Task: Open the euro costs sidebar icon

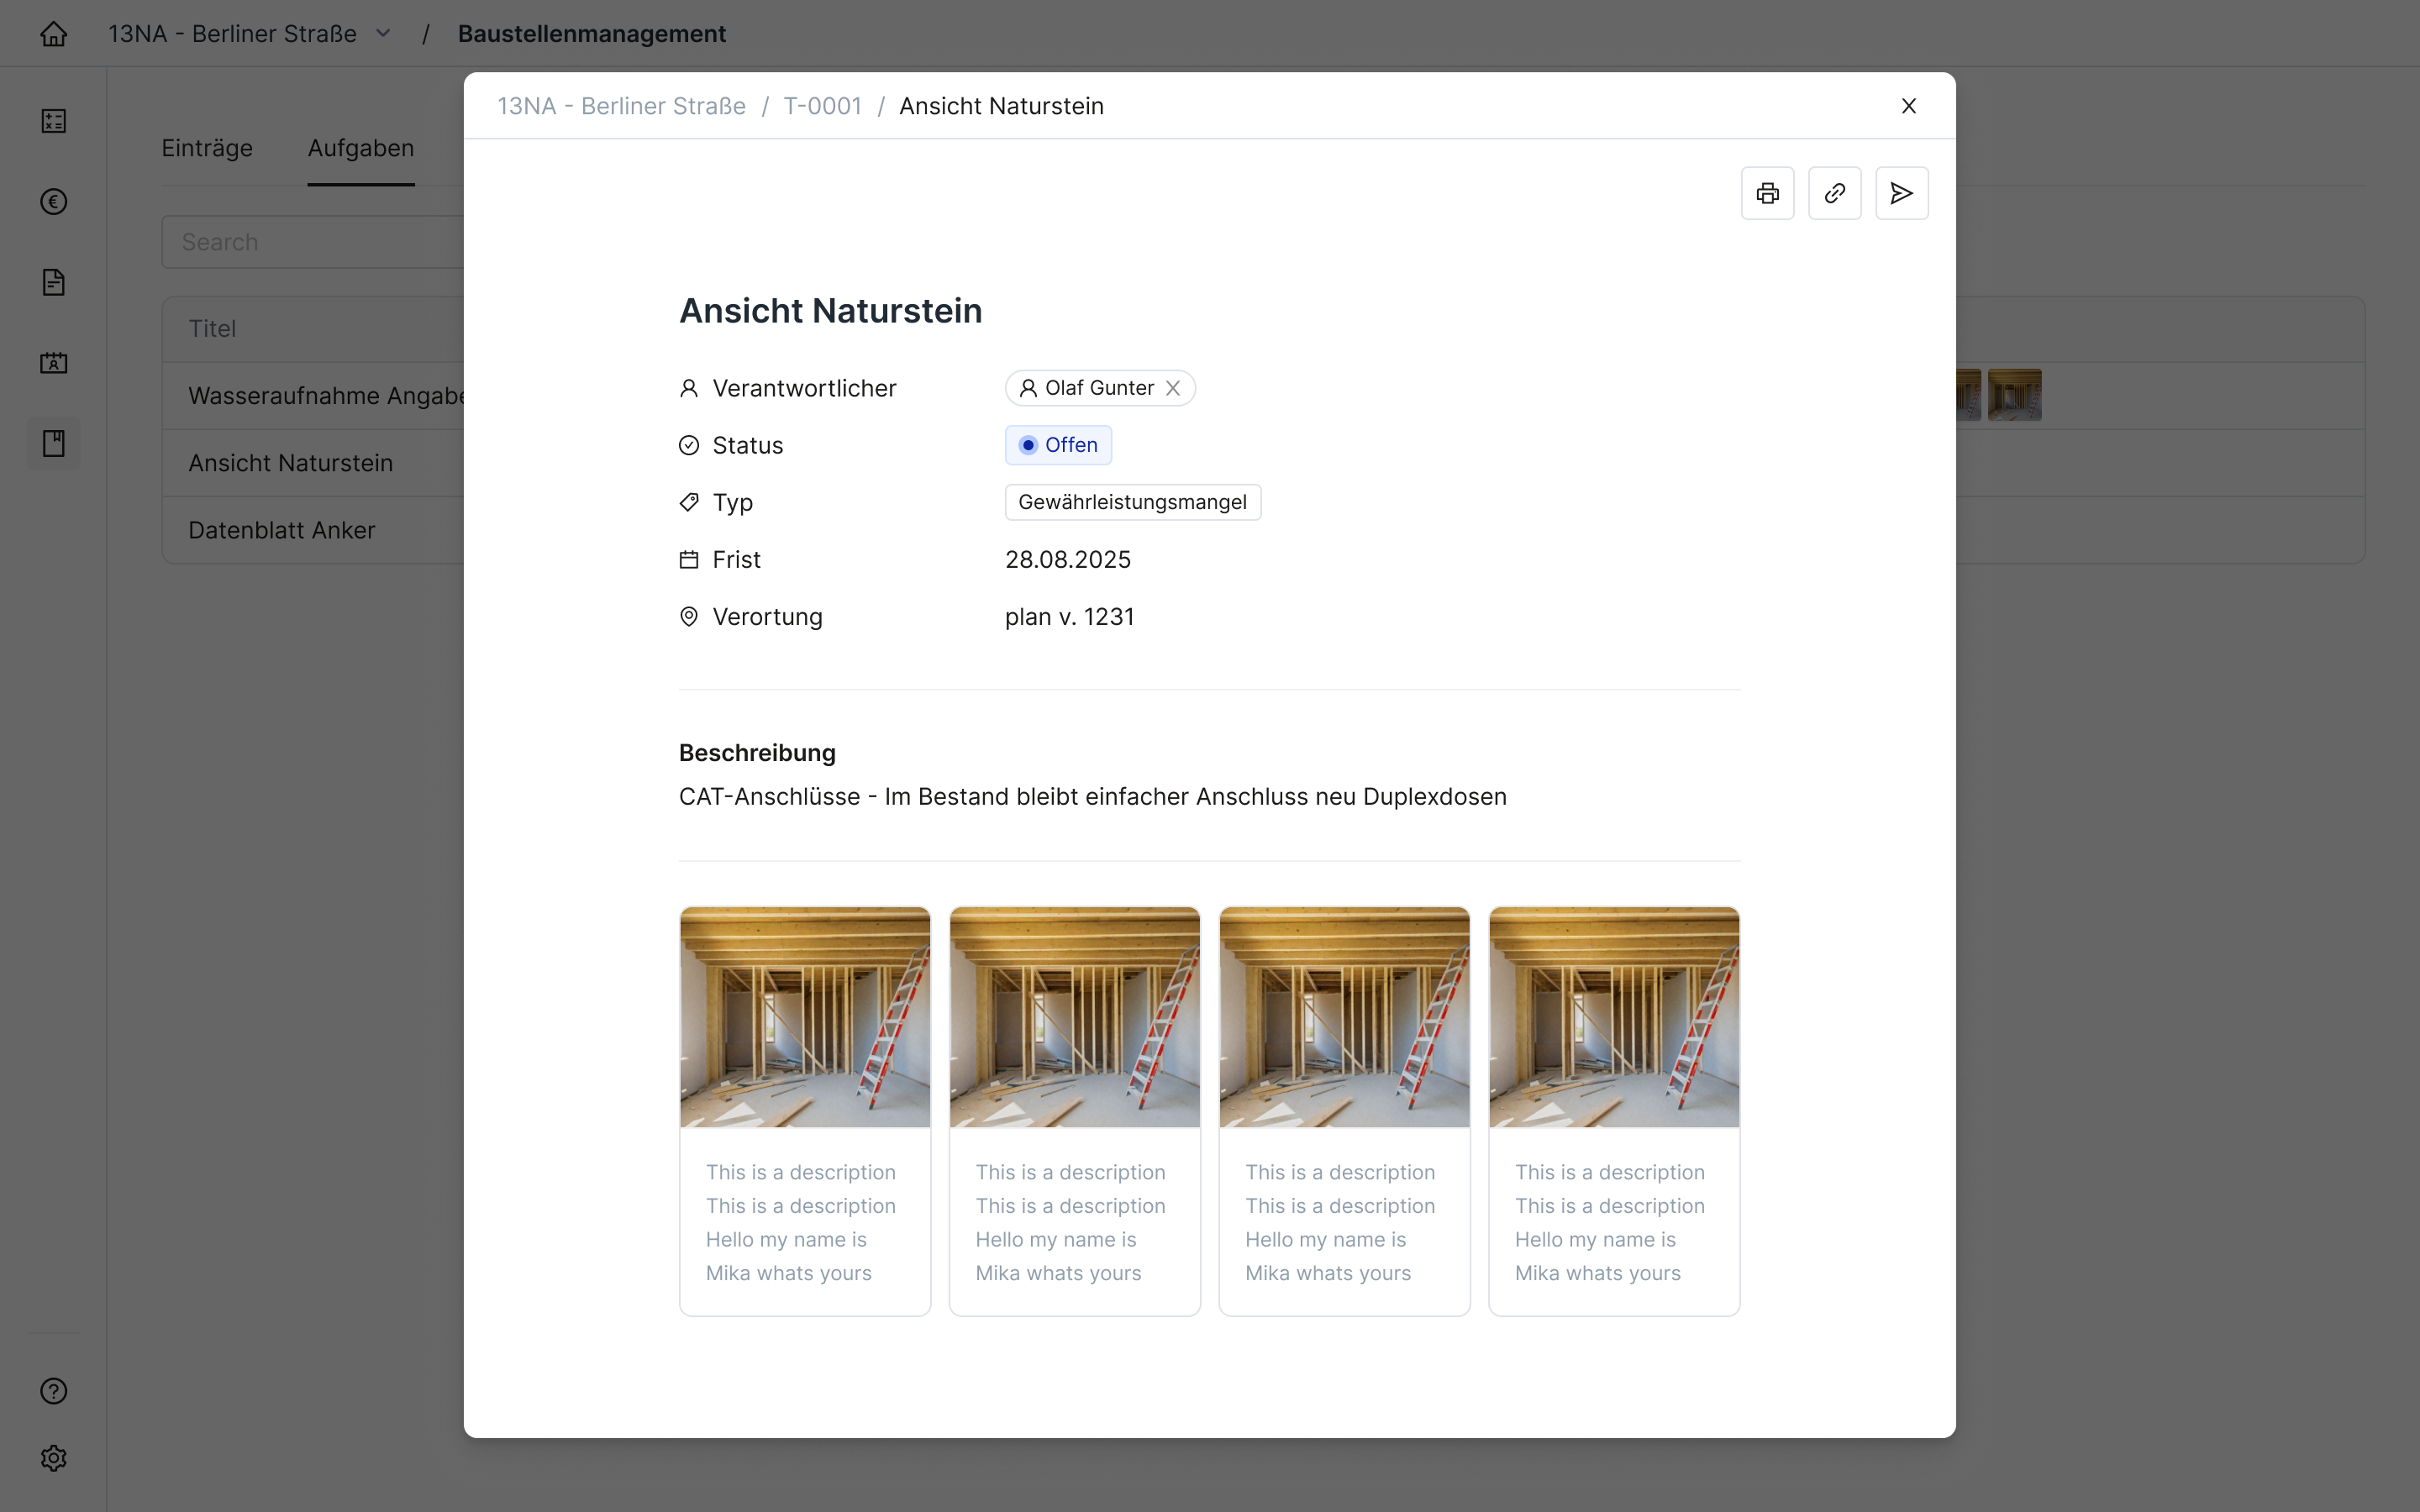Action: [54, 202]
